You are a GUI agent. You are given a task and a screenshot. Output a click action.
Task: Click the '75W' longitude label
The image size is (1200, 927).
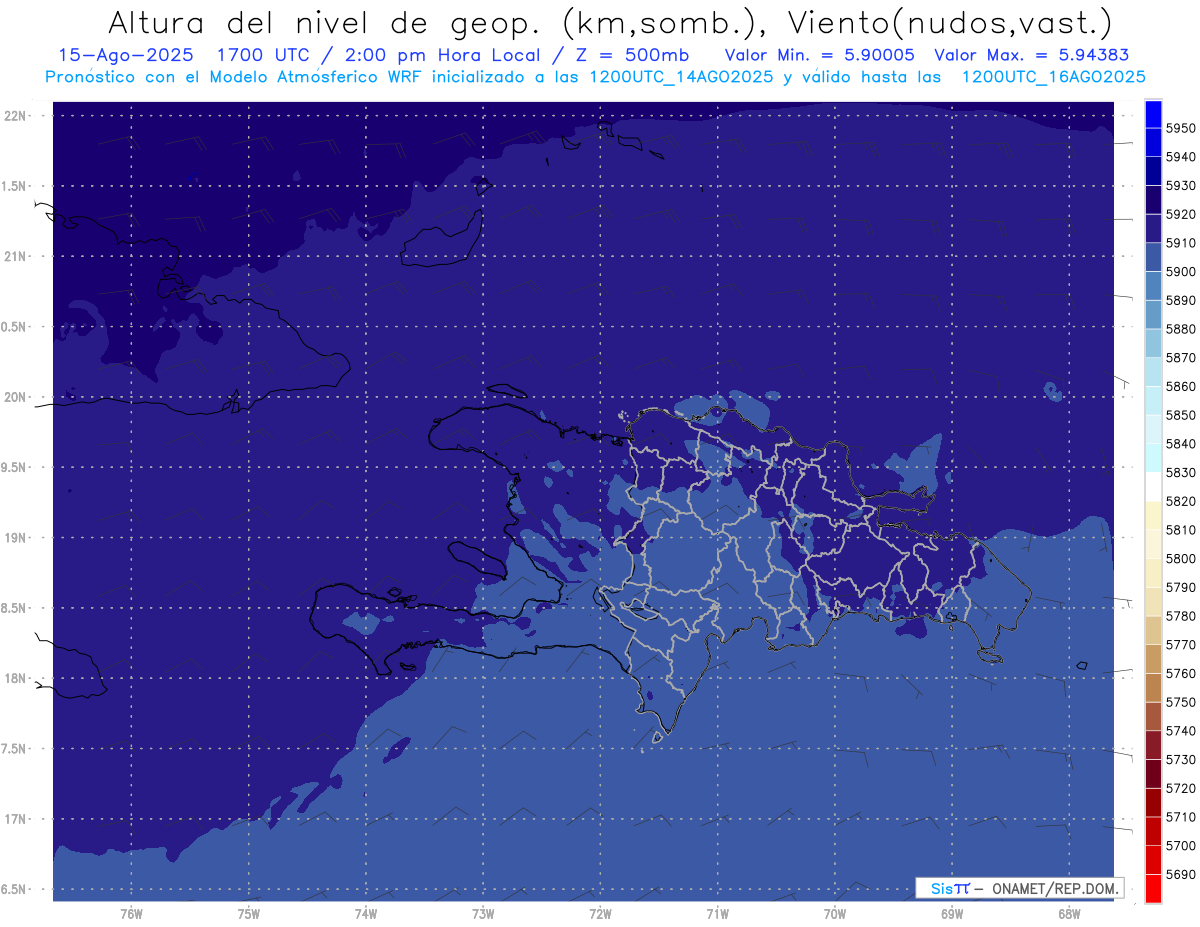click(x=248, y=912)
